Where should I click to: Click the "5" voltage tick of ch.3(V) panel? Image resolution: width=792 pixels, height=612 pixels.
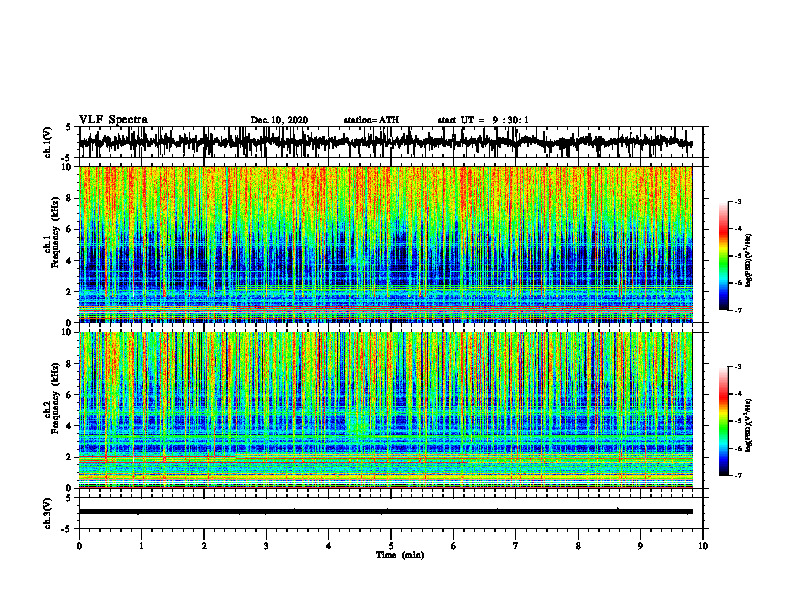point(68,498)
